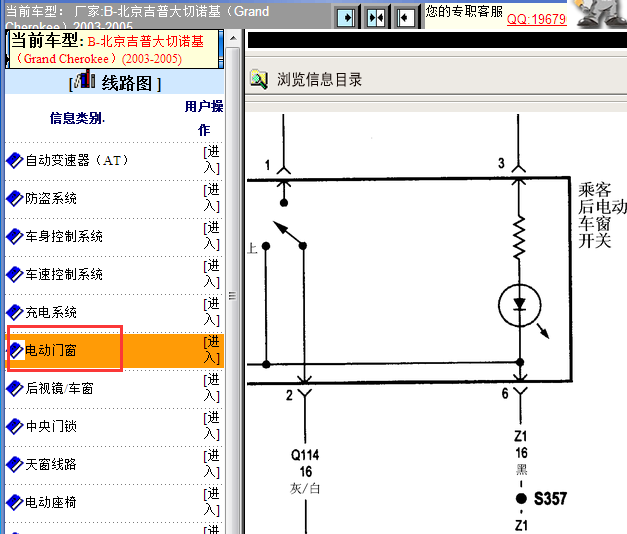Click the book icon beside 充电系统
The image size is (627, 534).
[14, 312]
